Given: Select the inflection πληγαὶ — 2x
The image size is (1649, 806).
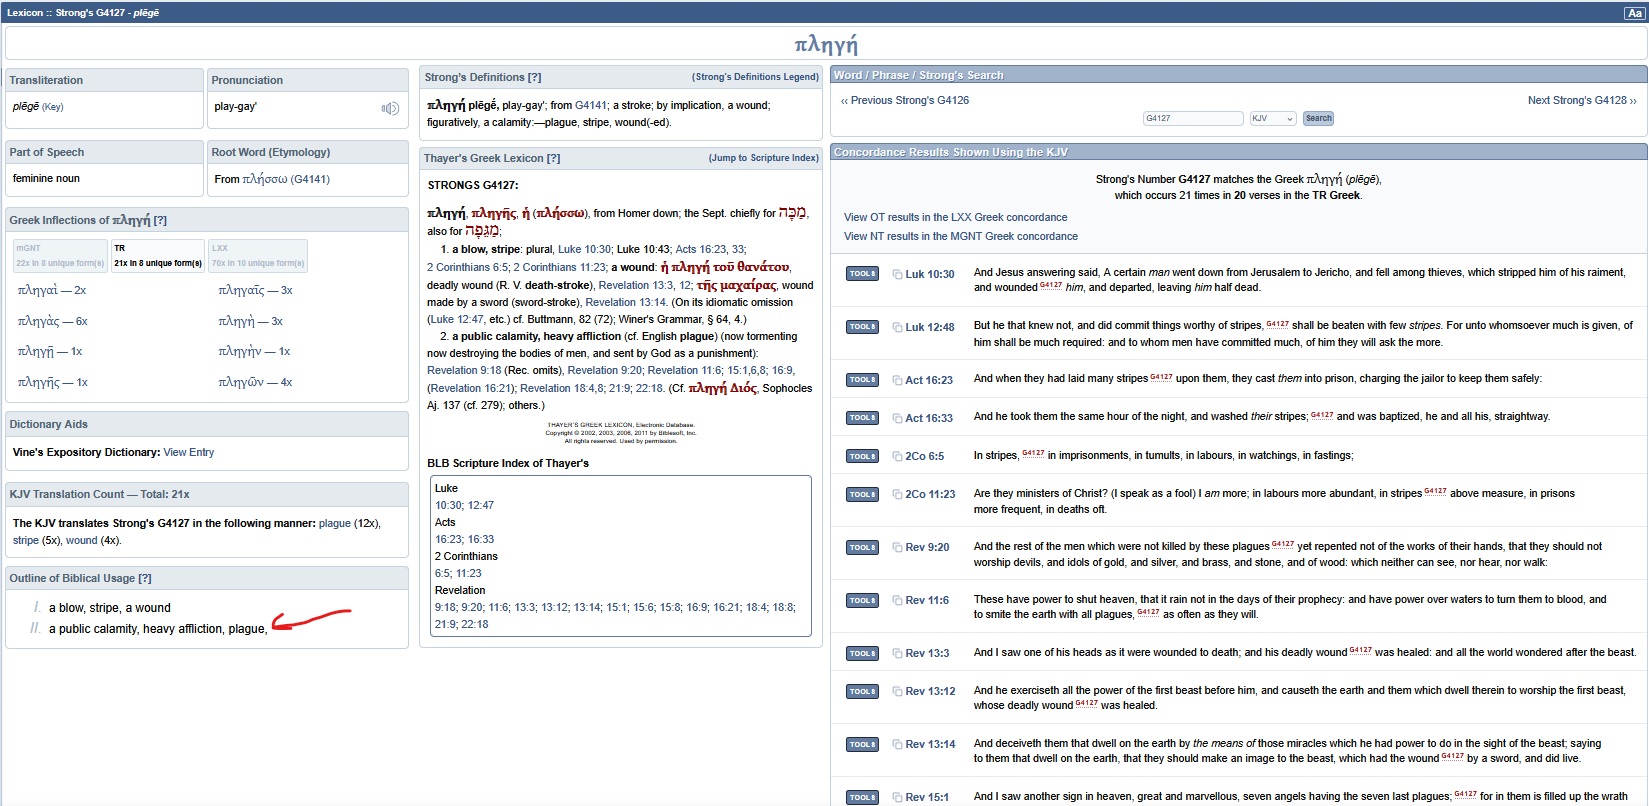Looking at the screenshot, I should 52,290.
